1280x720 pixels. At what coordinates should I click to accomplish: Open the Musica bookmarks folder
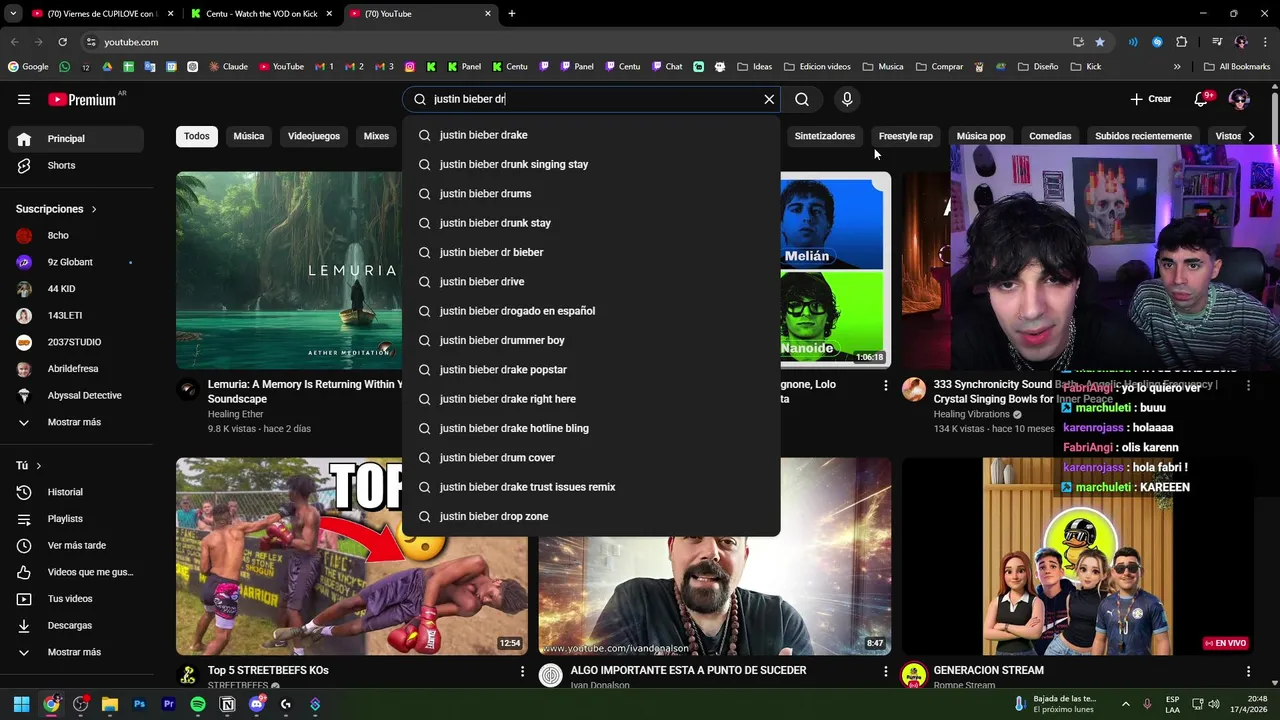(883, 67)
